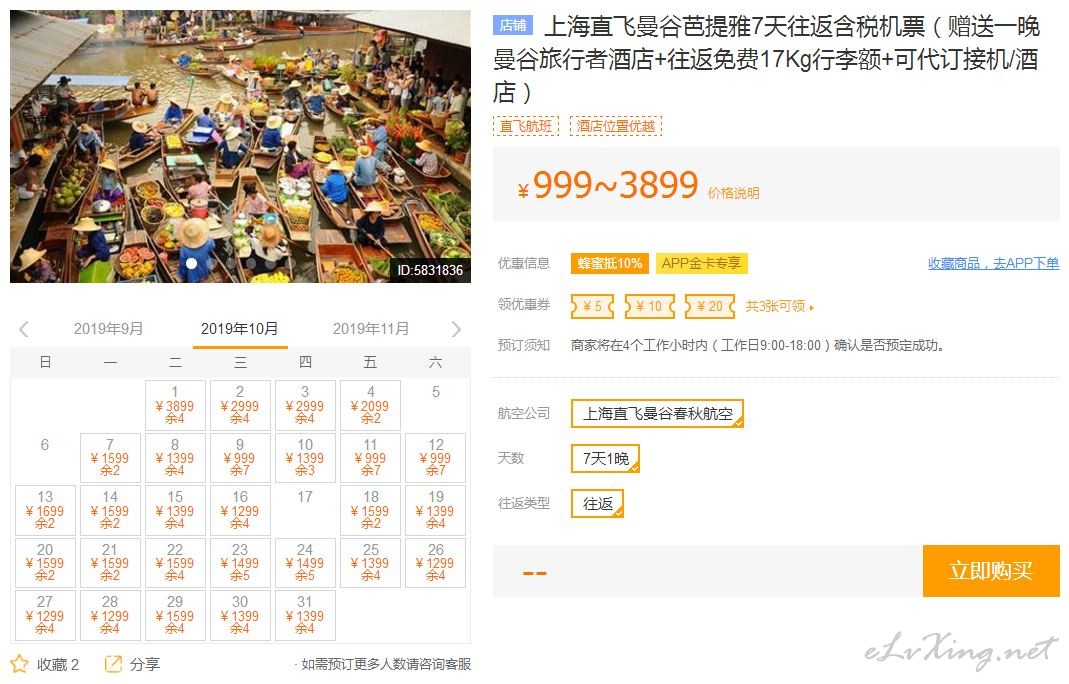The image size is (1069, 684).
Task: Open the 蜂蜜抵10% discount tag
Action: pos(609,263)
